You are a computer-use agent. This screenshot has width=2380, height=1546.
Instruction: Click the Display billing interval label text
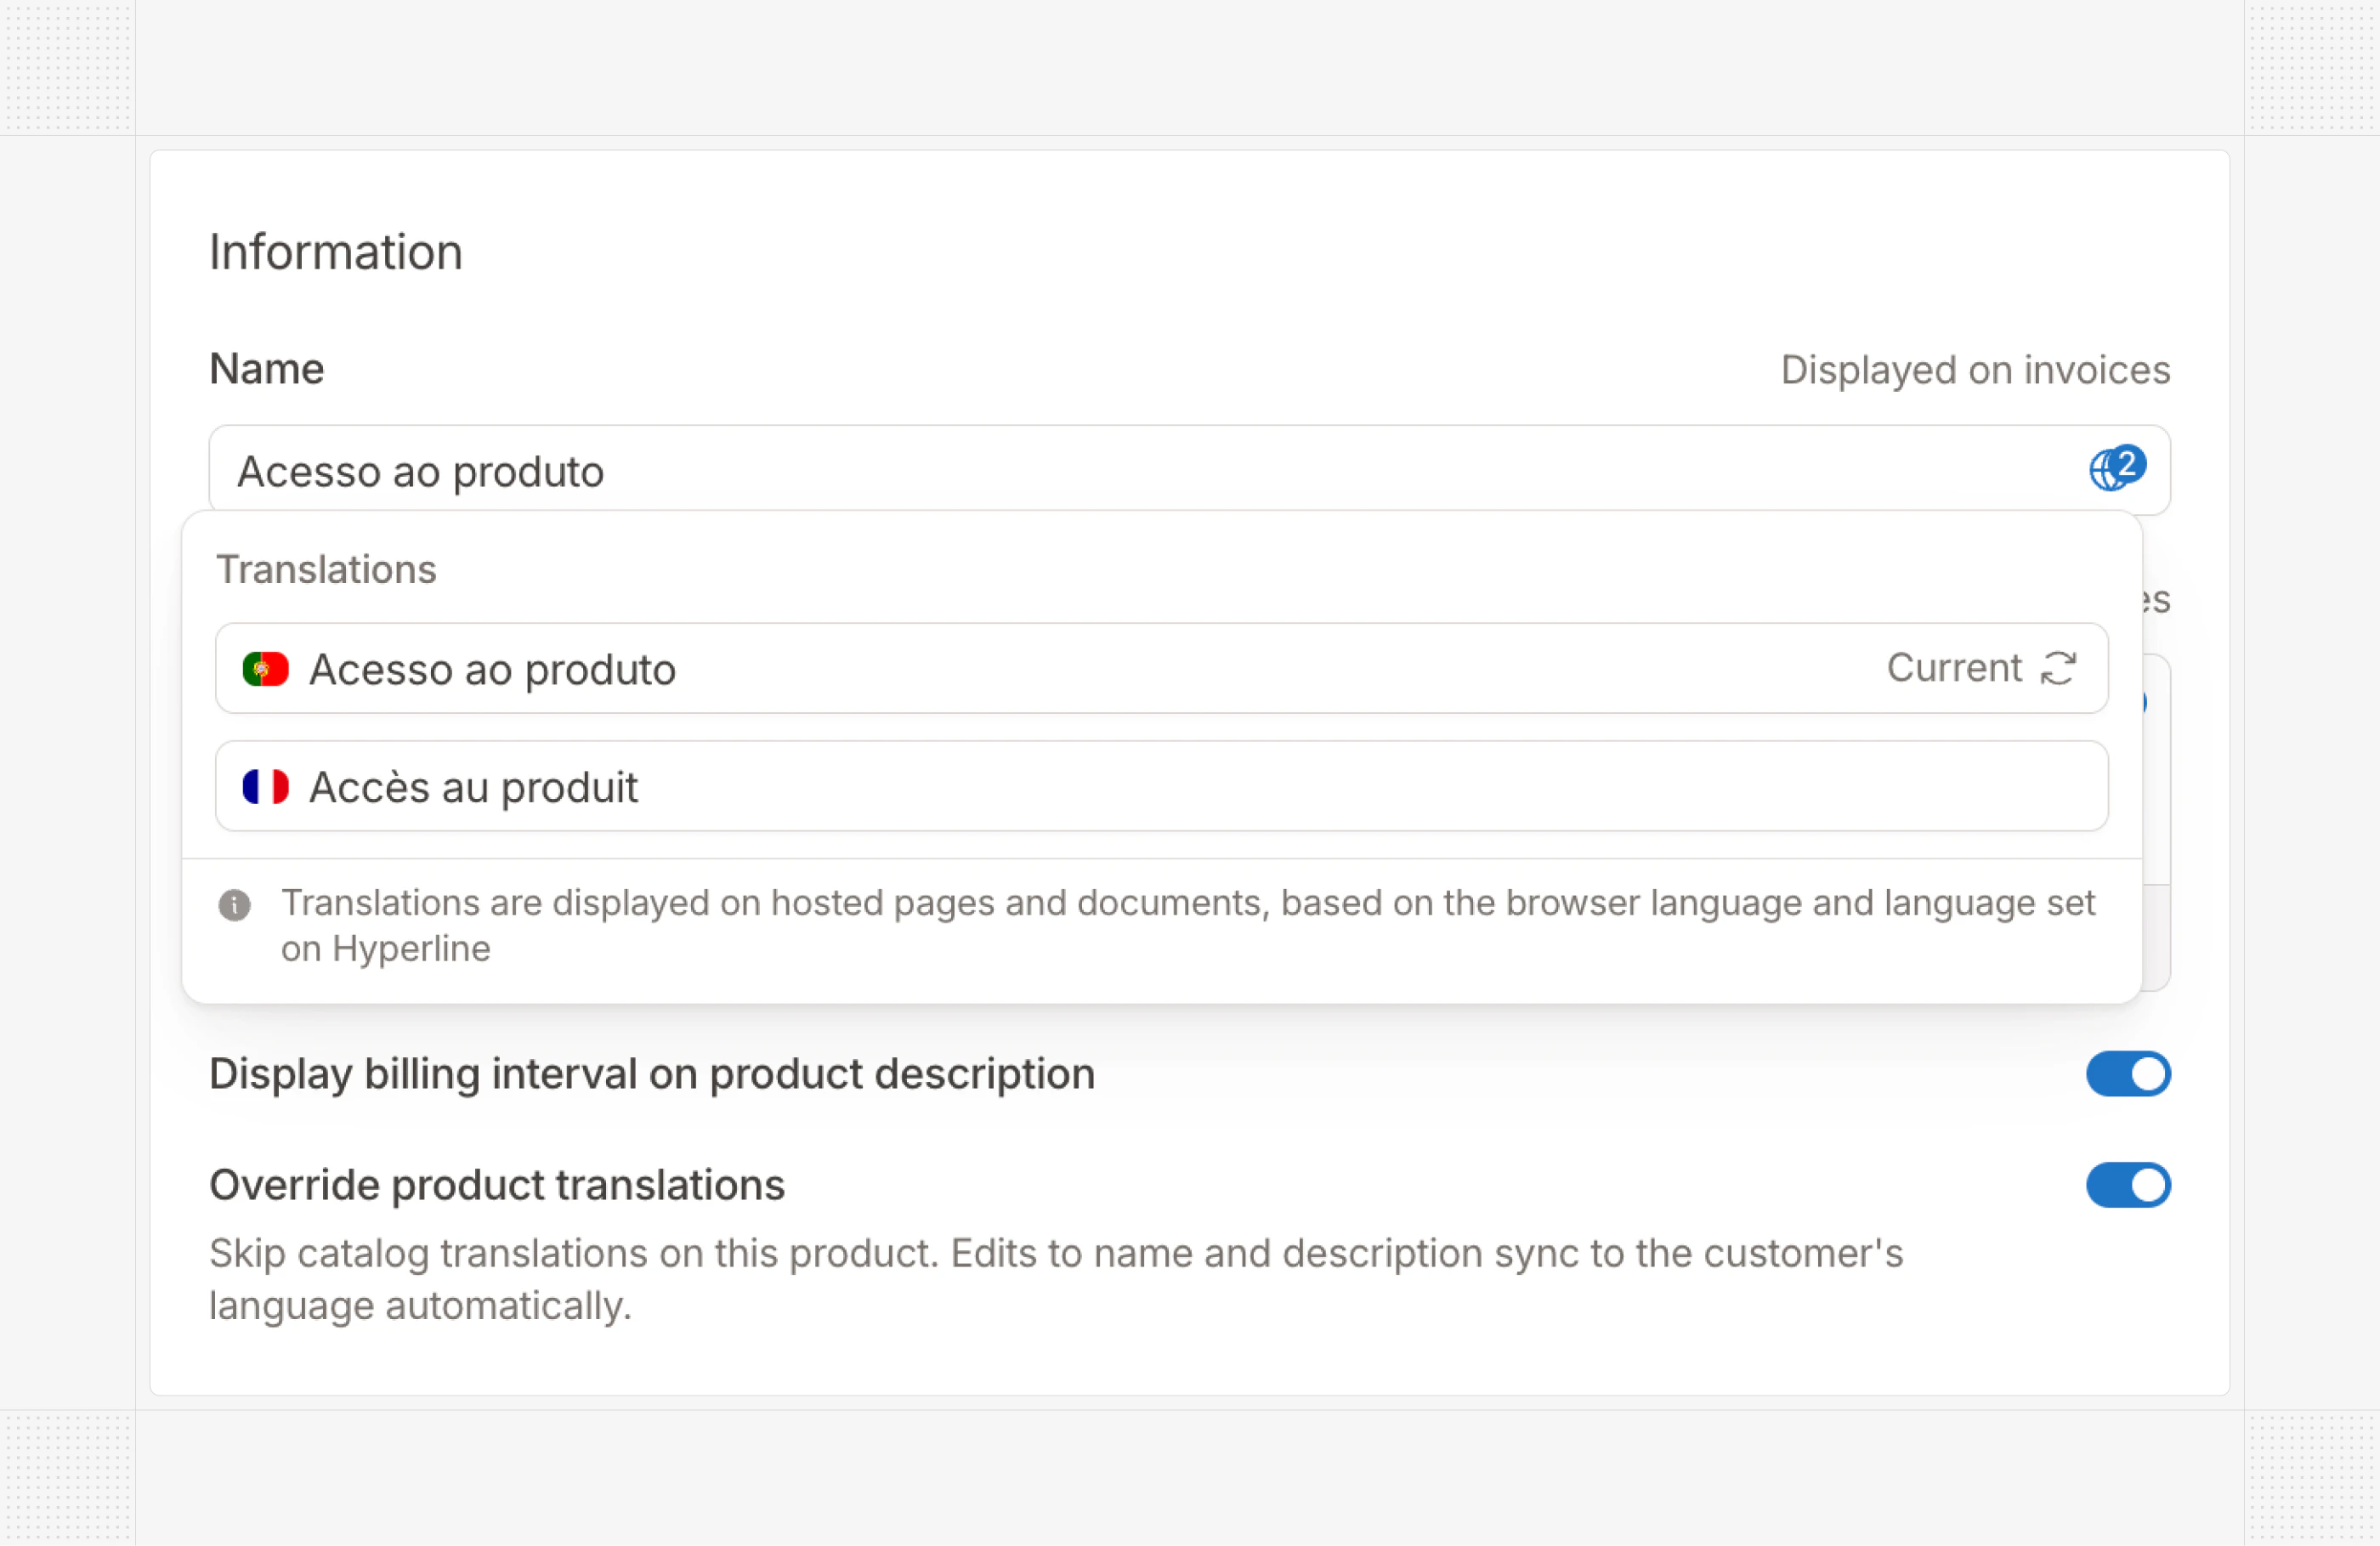[x=652, y=1075]
